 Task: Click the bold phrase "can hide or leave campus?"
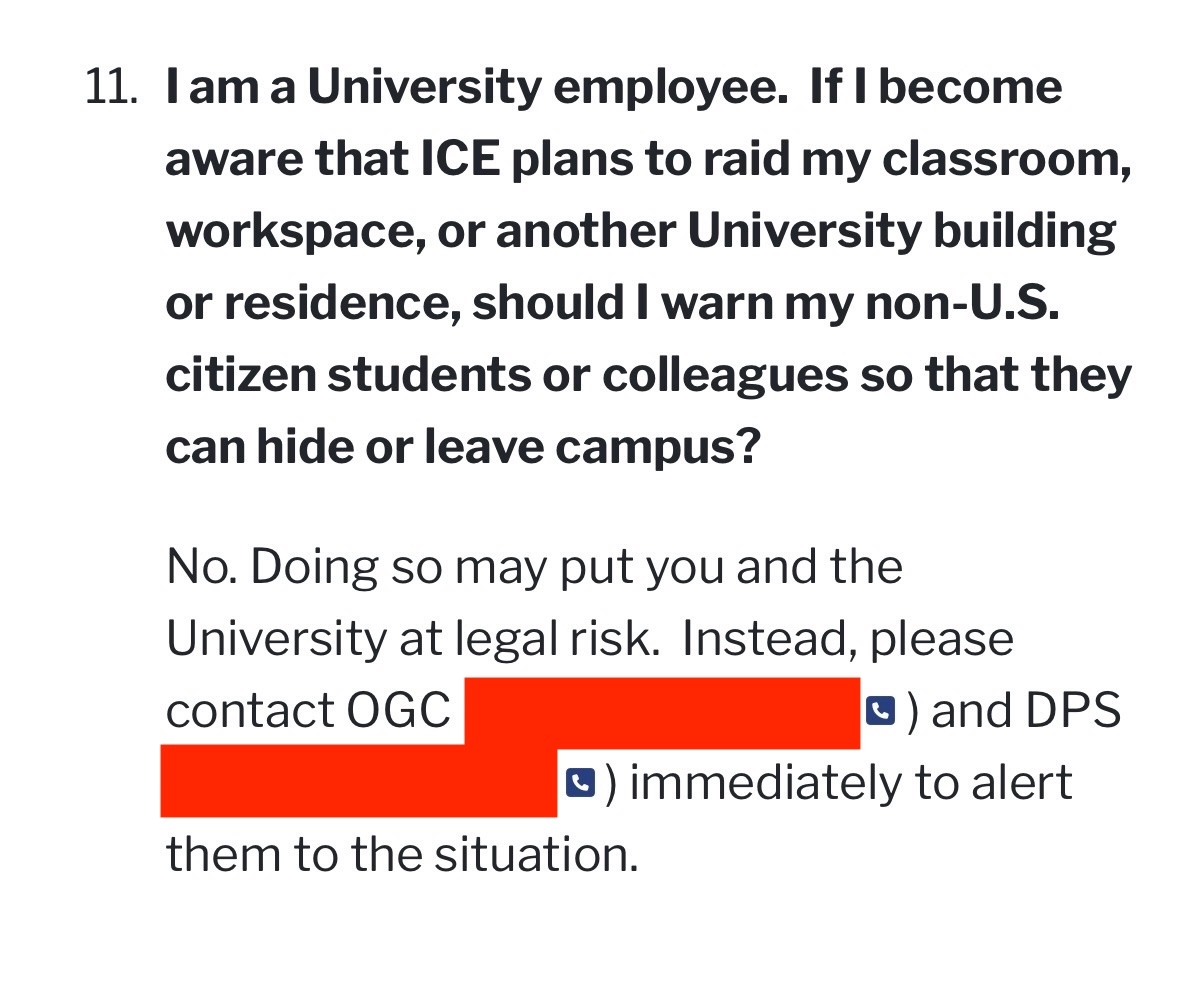point(459,447)
